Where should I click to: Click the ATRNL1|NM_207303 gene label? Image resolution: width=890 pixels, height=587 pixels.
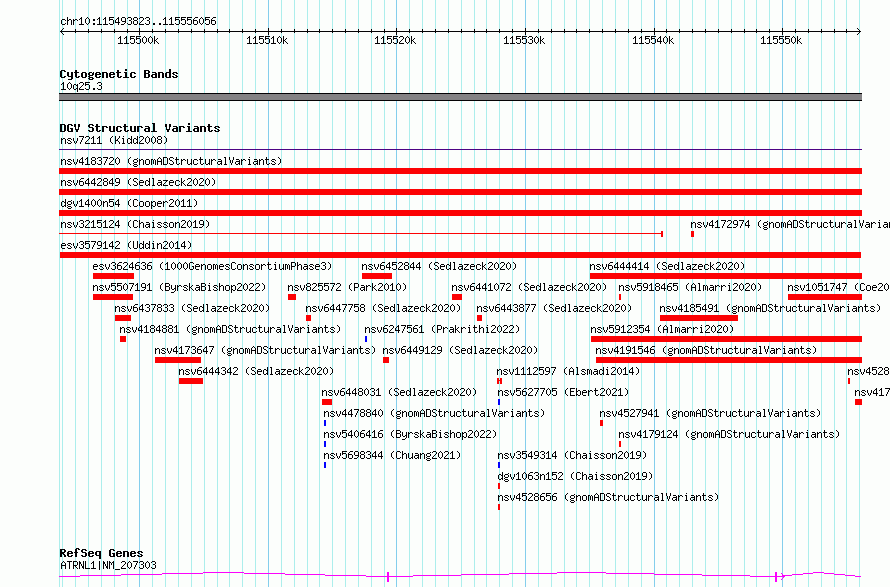(108, 565)
